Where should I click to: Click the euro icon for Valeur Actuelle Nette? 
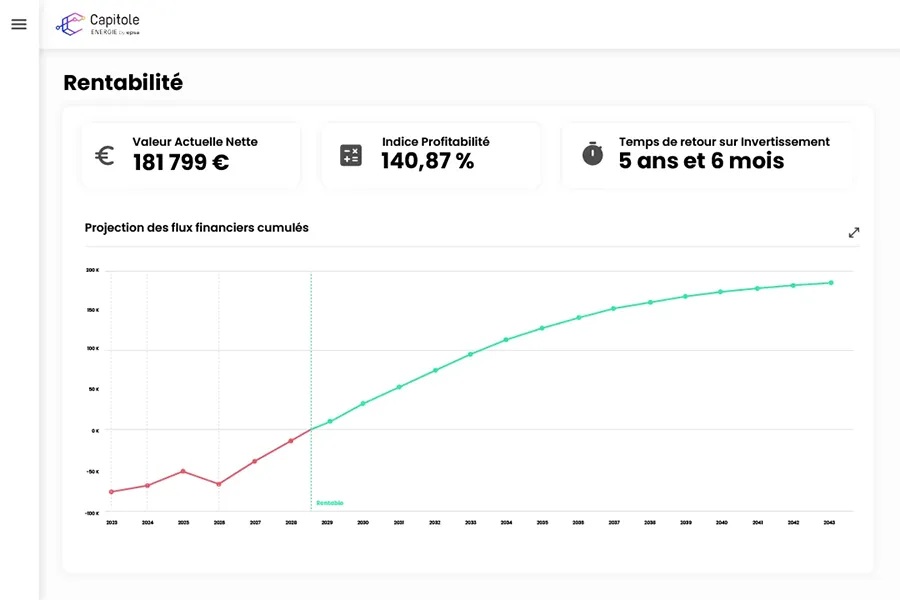pyautogui.click(x=105, y=155)
